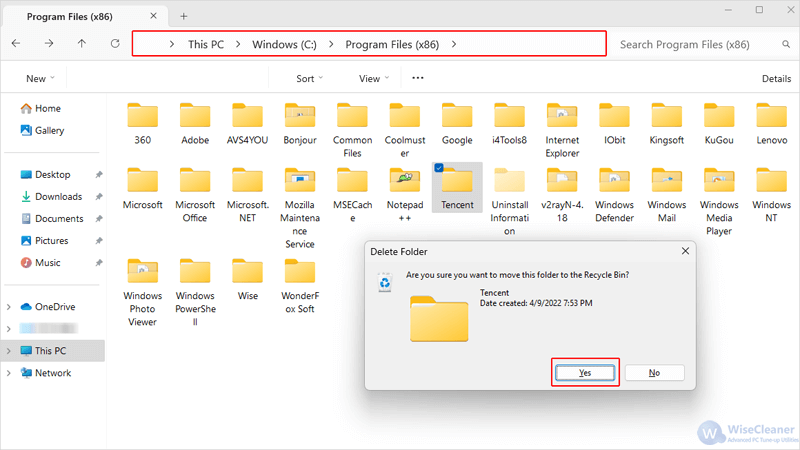Open Pictures quick access item
This screenshot has width=800, height=450.
pos(44,240)
